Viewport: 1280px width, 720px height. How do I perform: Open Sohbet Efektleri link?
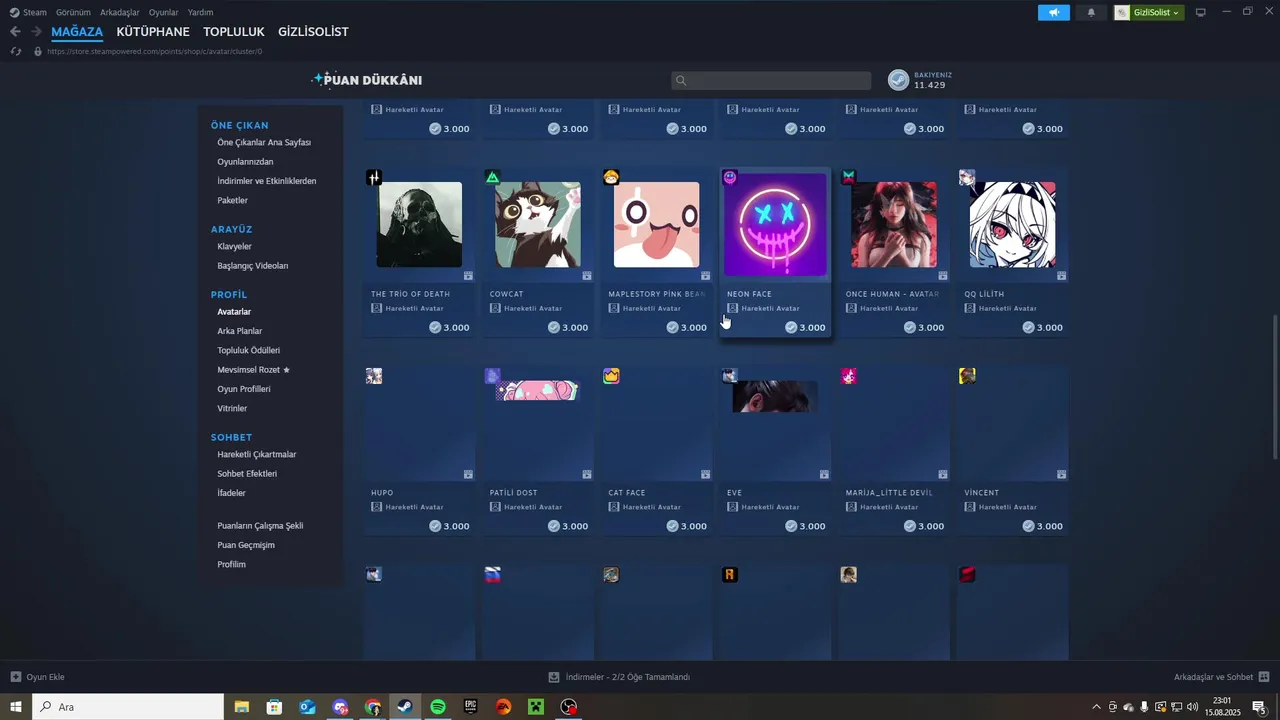[x=247, y=474]
